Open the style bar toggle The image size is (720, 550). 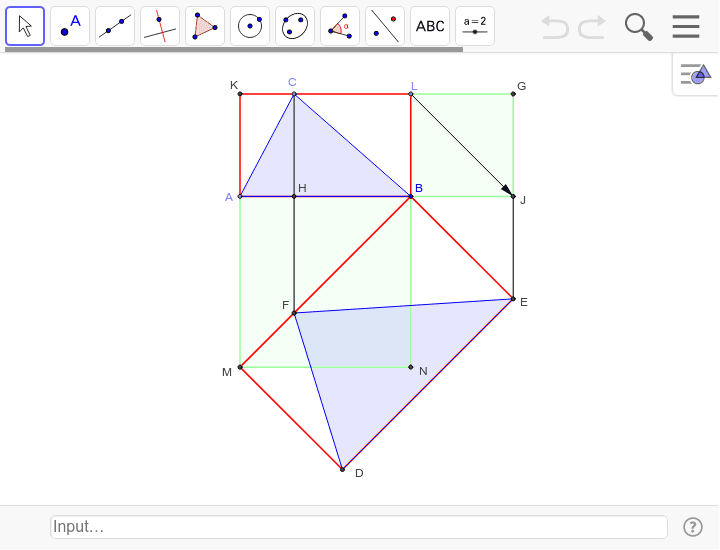point(696,74)
